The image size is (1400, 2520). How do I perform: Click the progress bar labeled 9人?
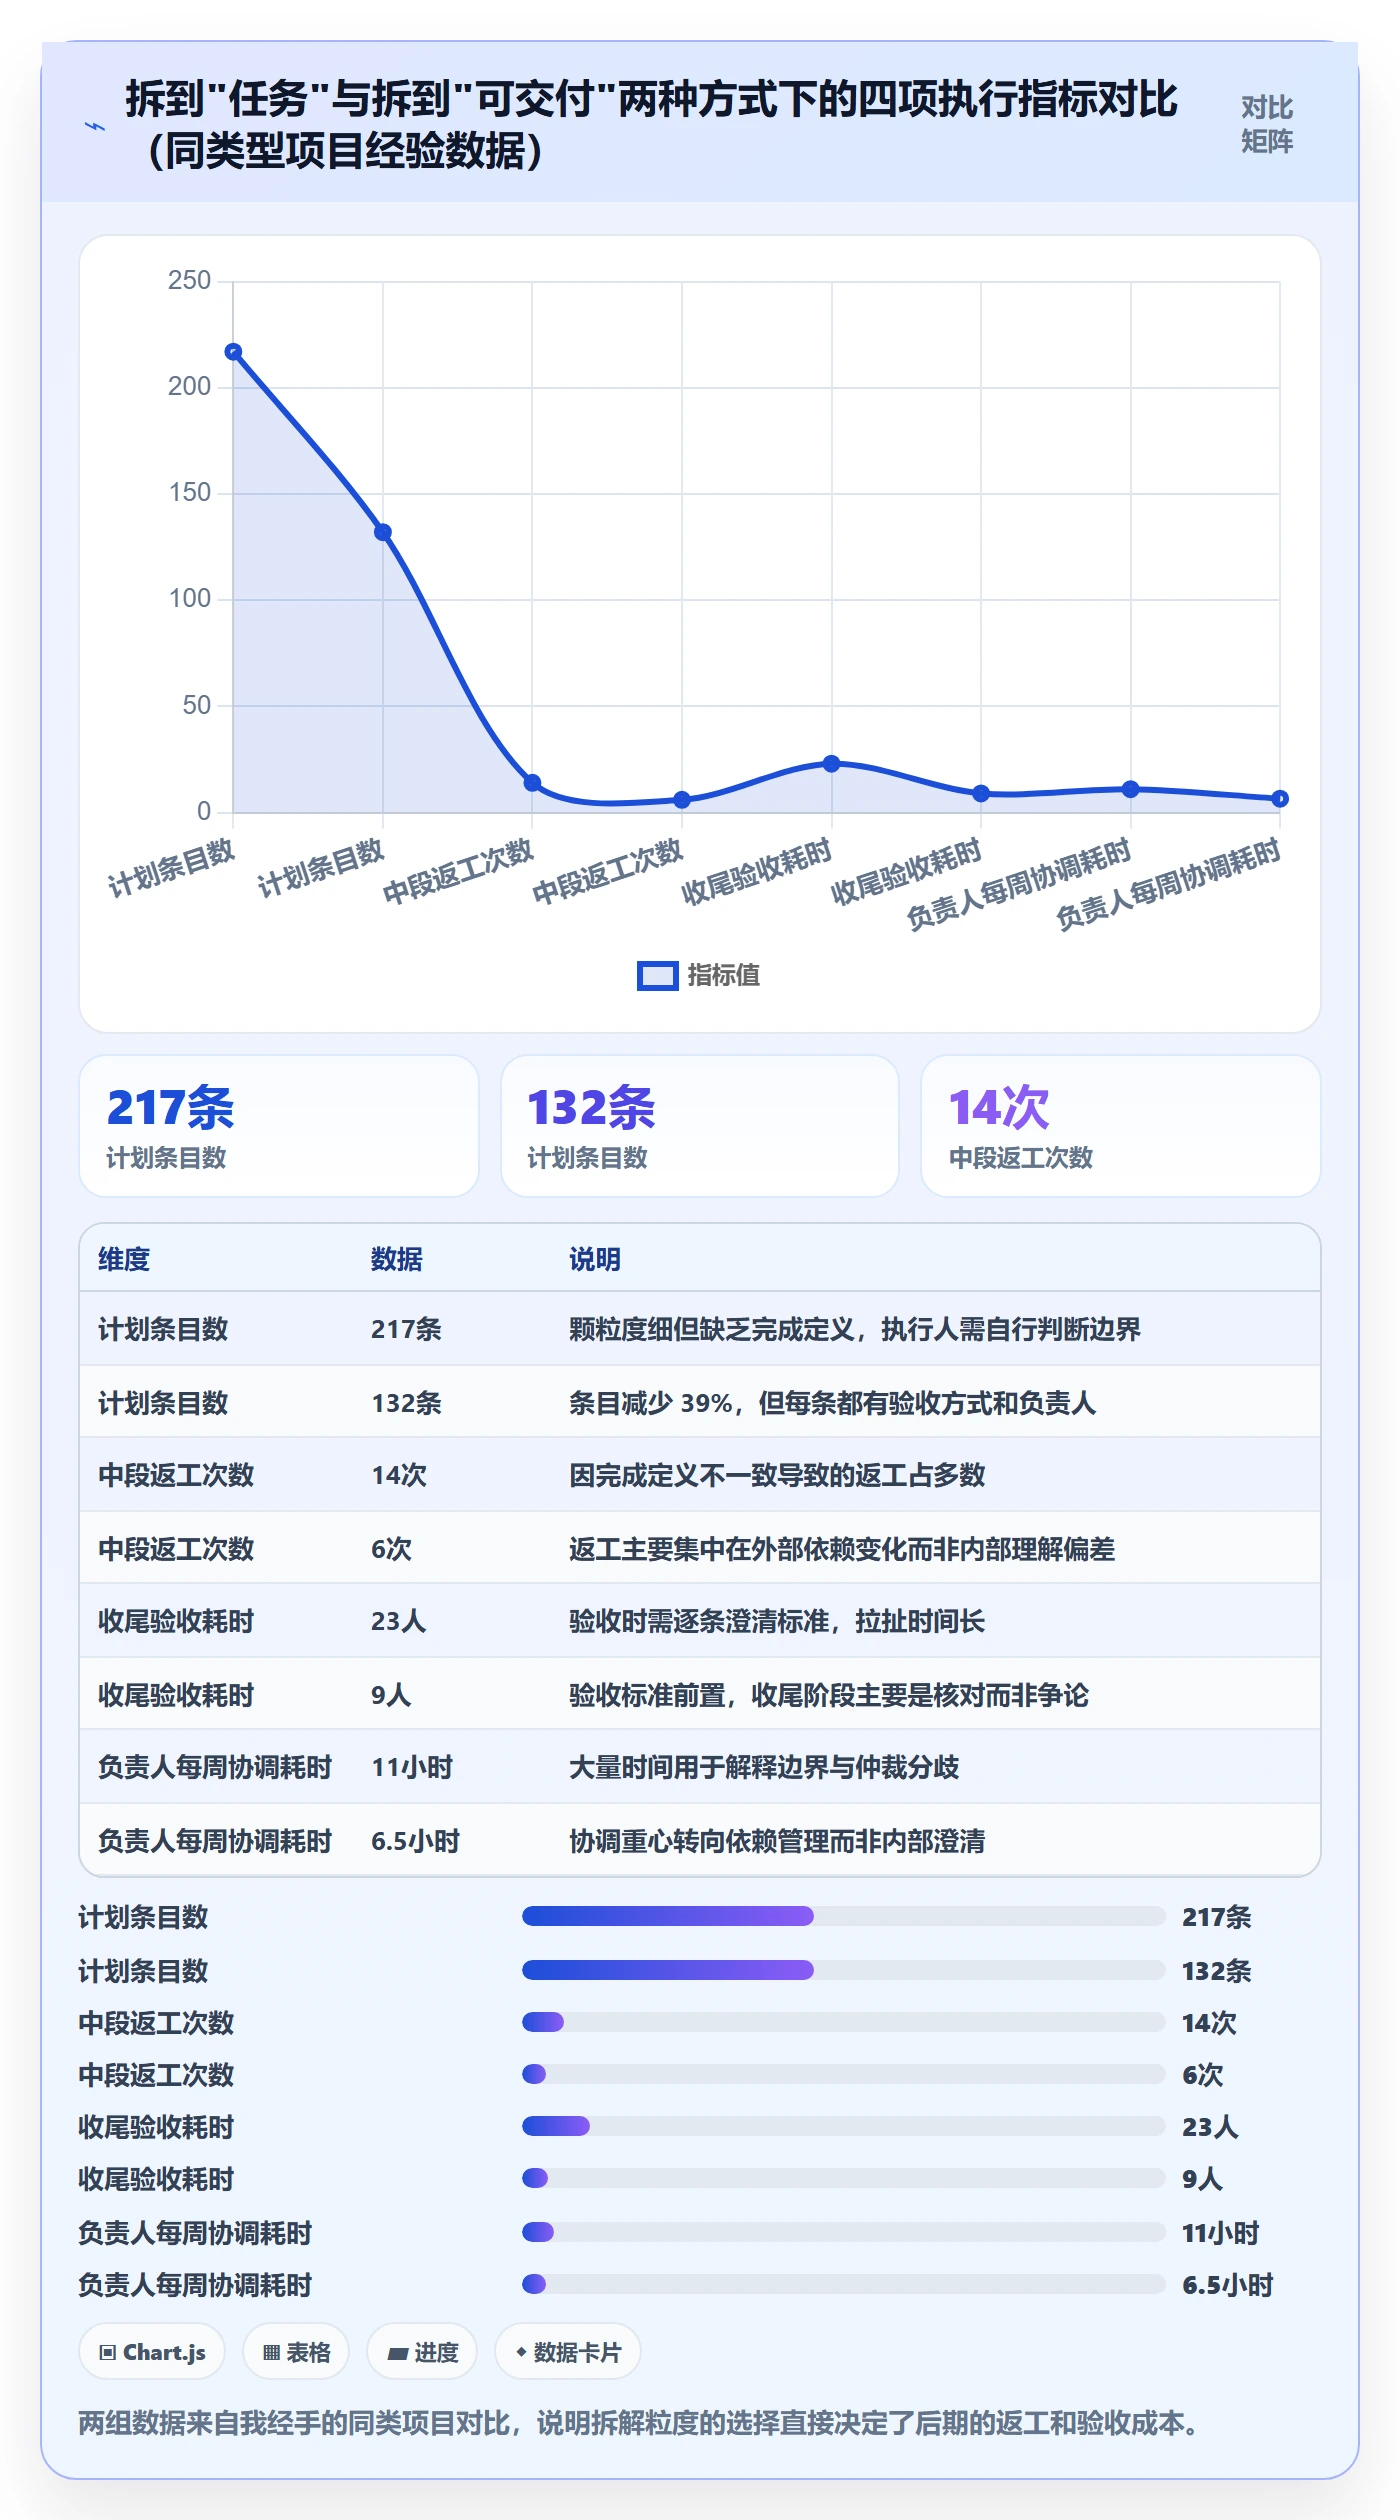[844, 2178]
